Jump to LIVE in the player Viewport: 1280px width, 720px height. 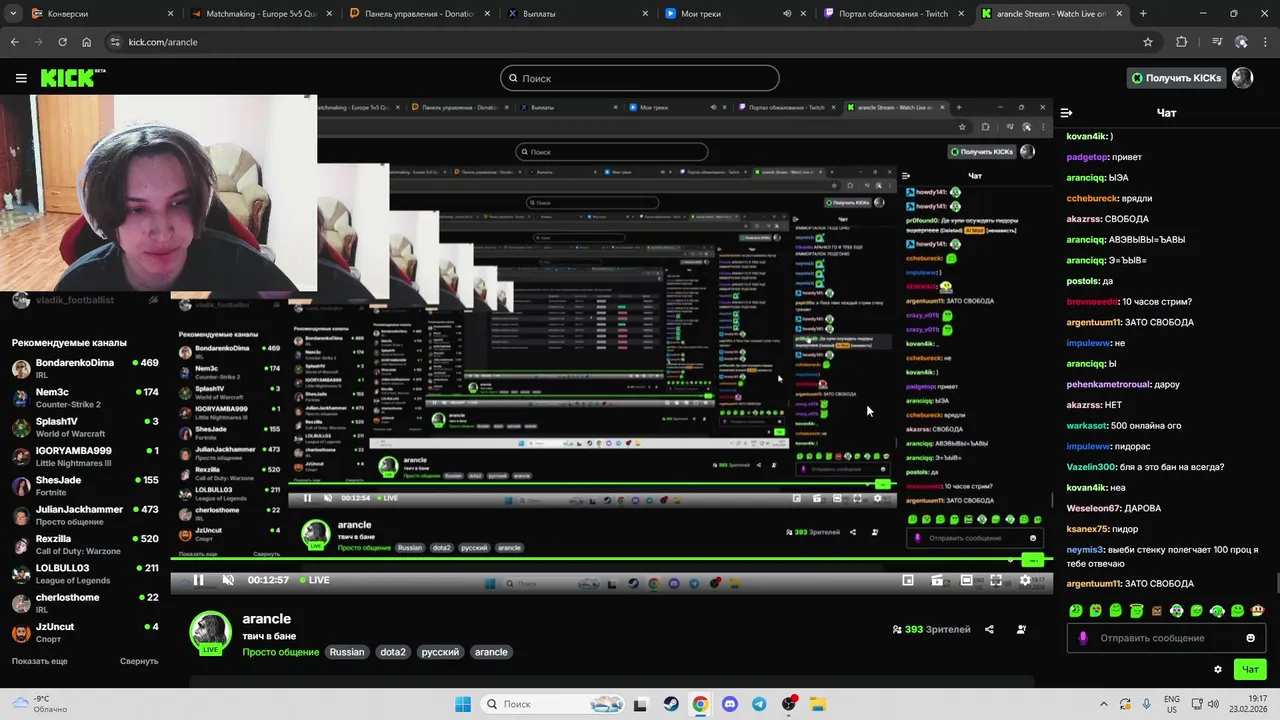pos(313,580)
